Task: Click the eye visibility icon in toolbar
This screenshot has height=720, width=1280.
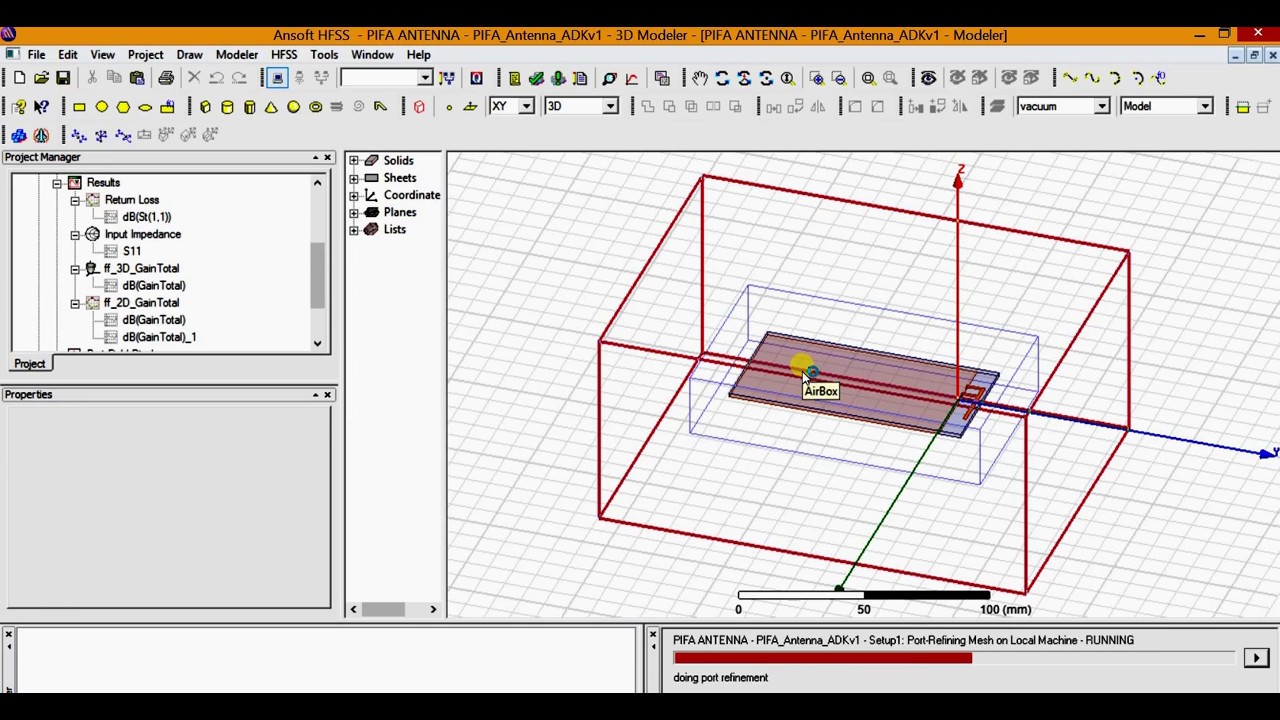Action: click(x=928, y=78)
